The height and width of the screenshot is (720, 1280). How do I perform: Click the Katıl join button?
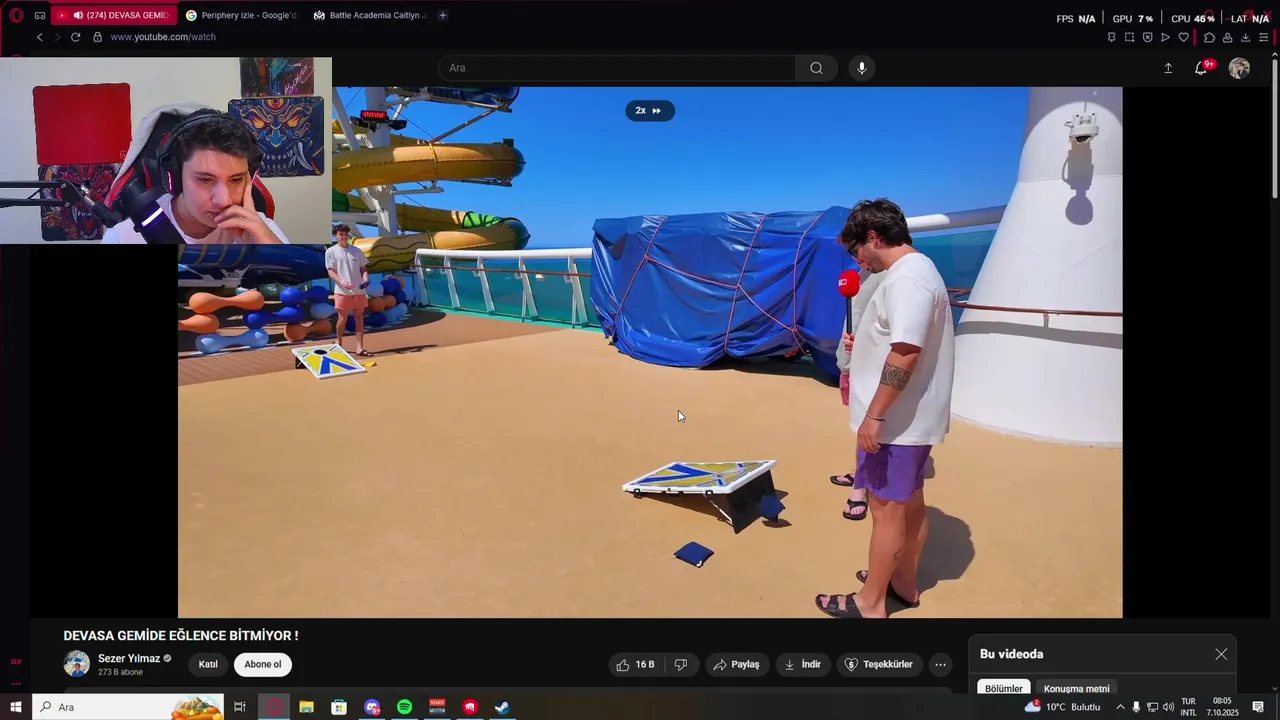(208, 664)
